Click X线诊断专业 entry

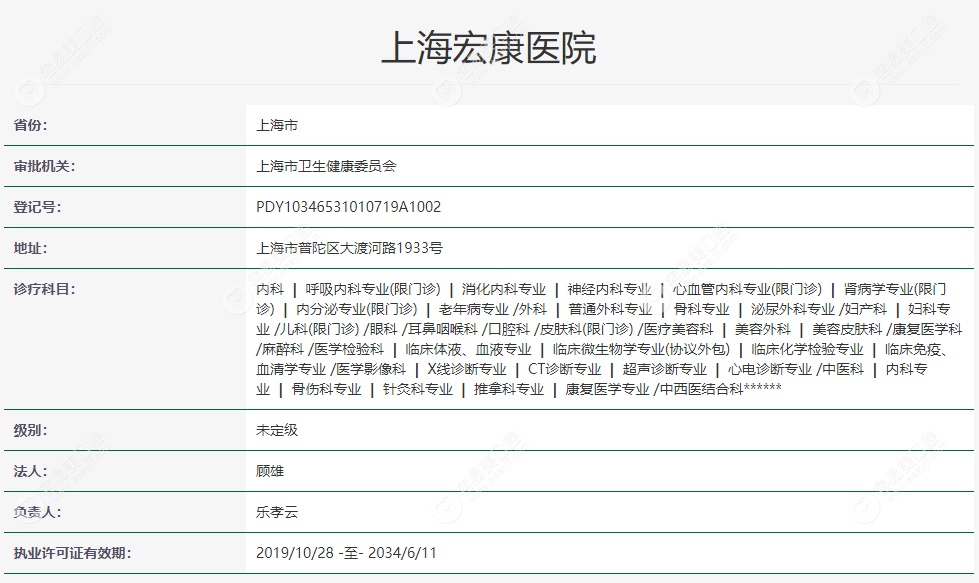(467, 369)
